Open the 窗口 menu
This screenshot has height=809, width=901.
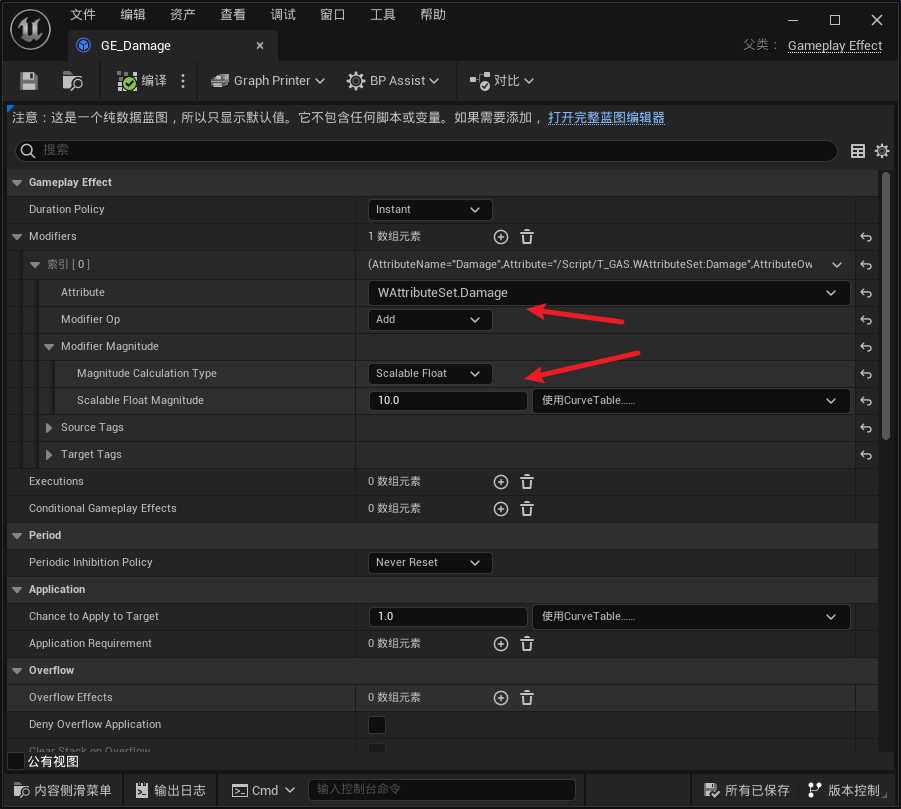pos(333,15)
